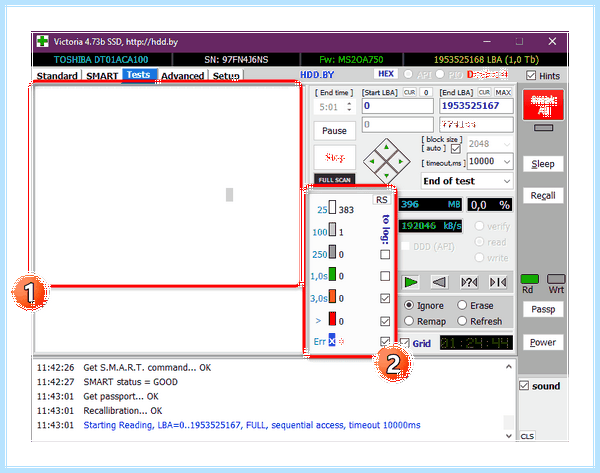Click the jump-to-end |>|<| button

point(498,282)
